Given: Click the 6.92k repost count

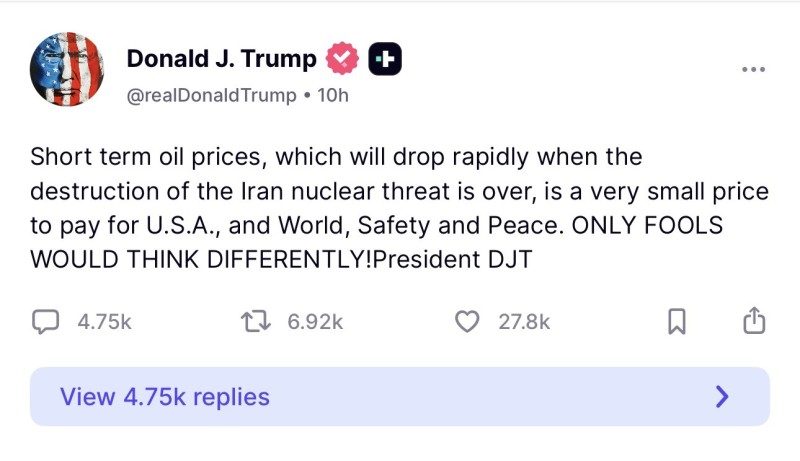Looking at the screenshot, I should tap(315, 321).
